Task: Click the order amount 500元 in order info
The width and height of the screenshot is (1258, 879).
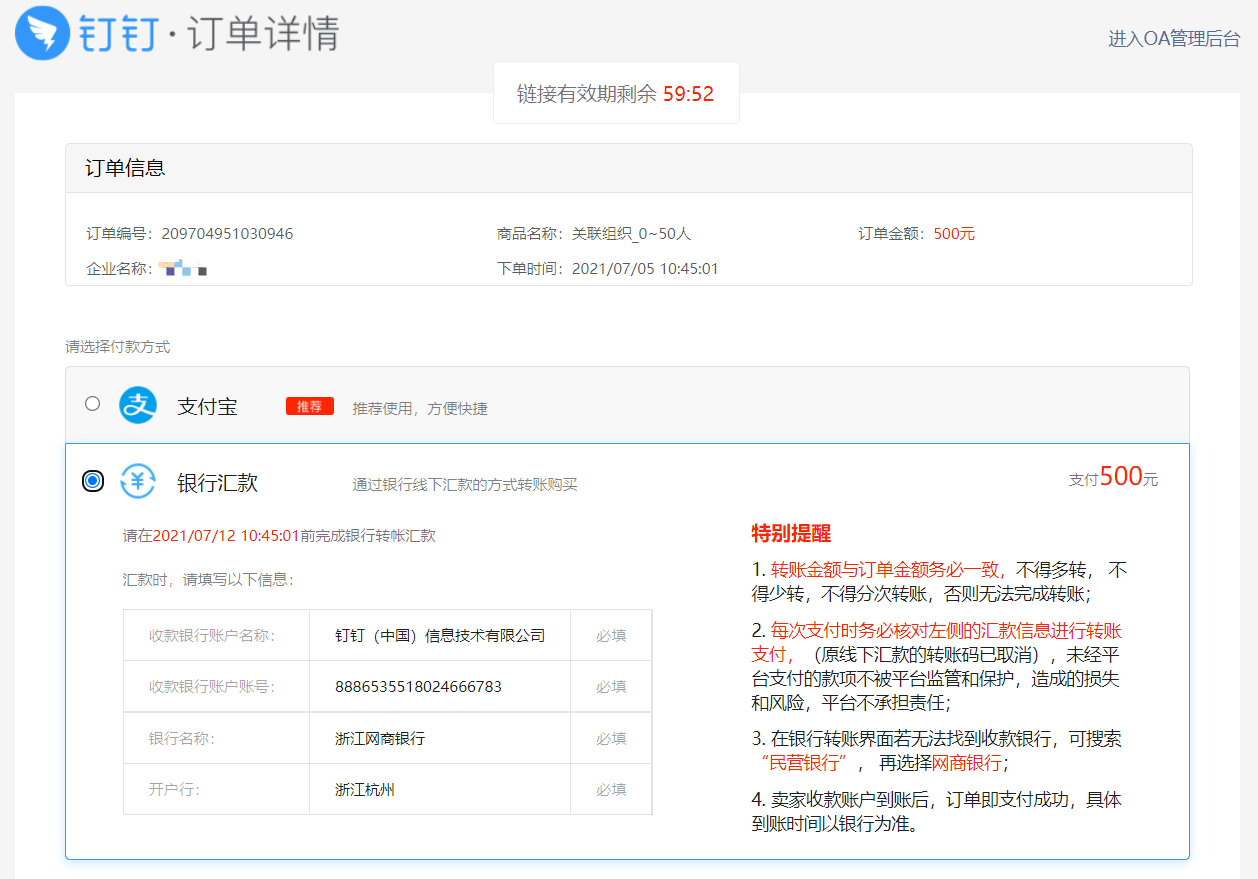Action: coord(954,234)
